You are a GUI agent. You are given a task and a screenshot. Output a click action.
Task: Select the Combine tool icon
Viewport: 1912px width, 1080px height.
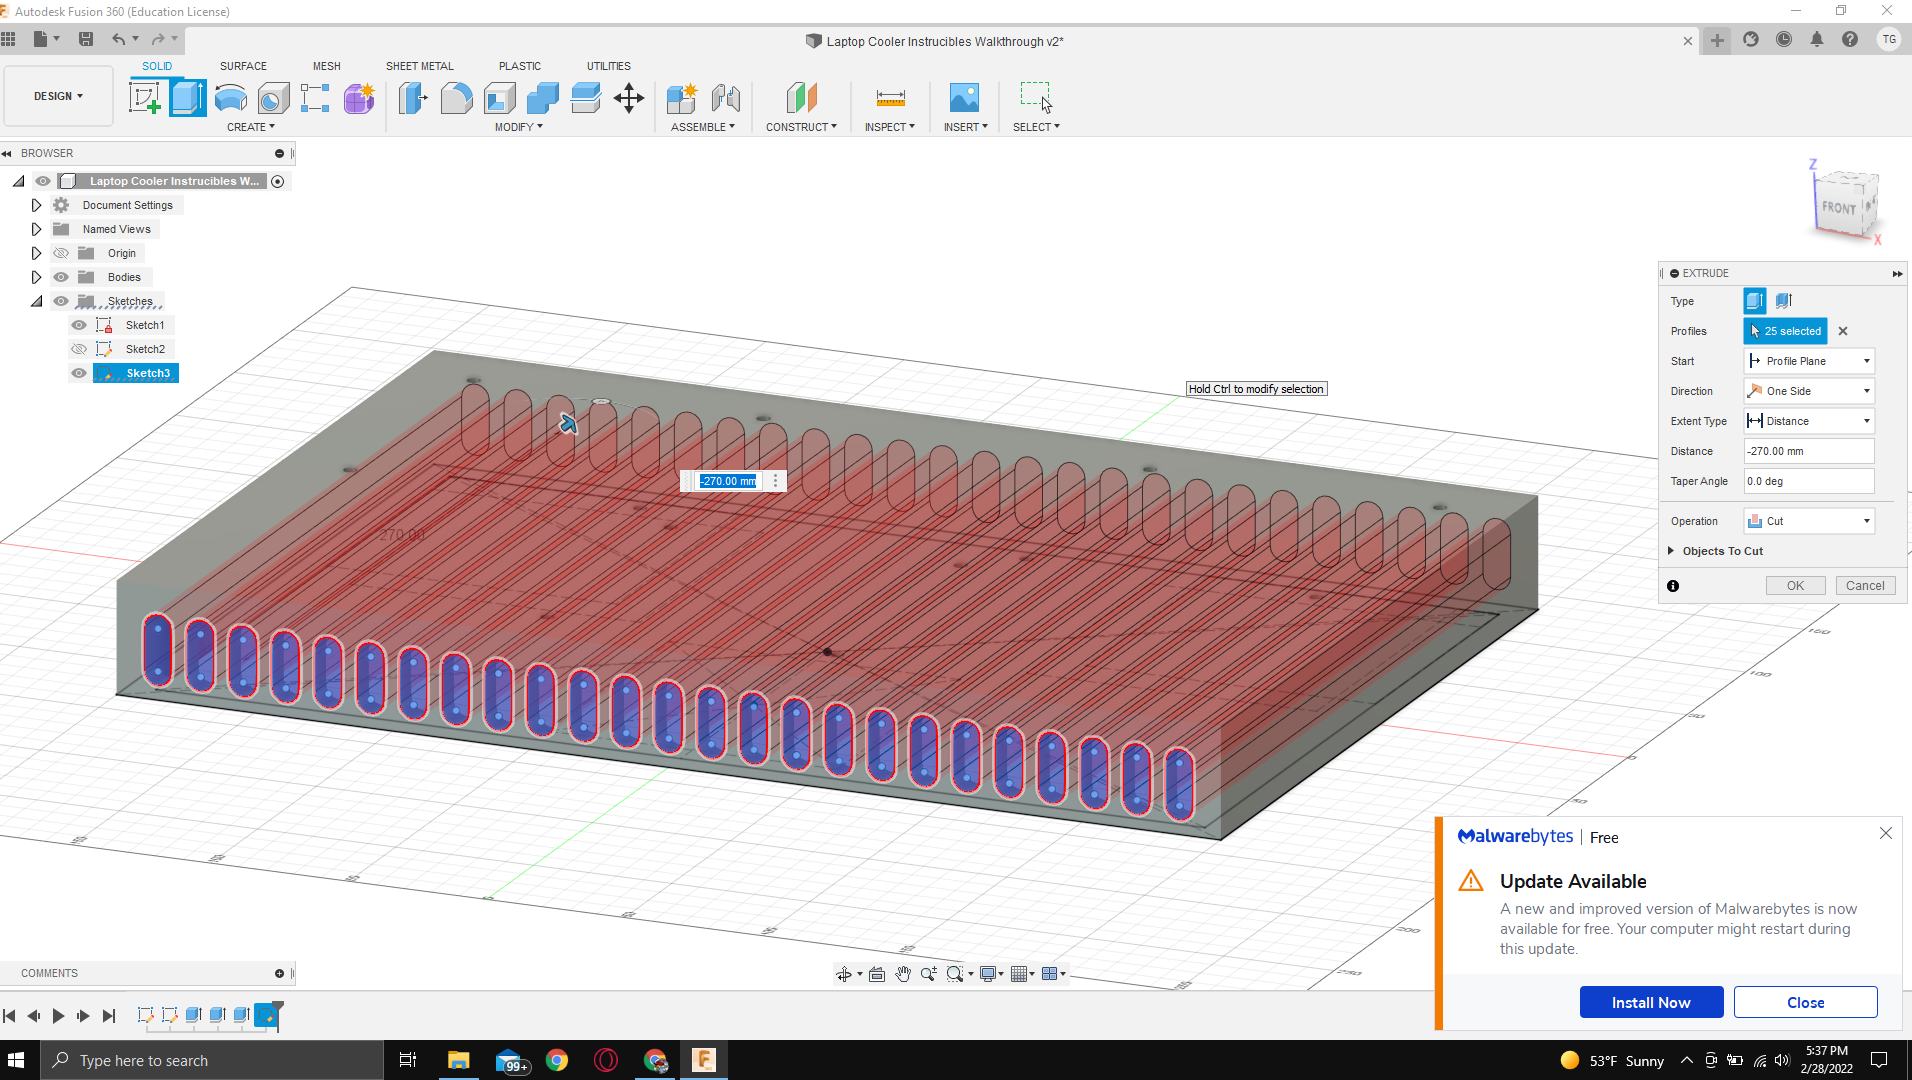(x=542, y=98)
